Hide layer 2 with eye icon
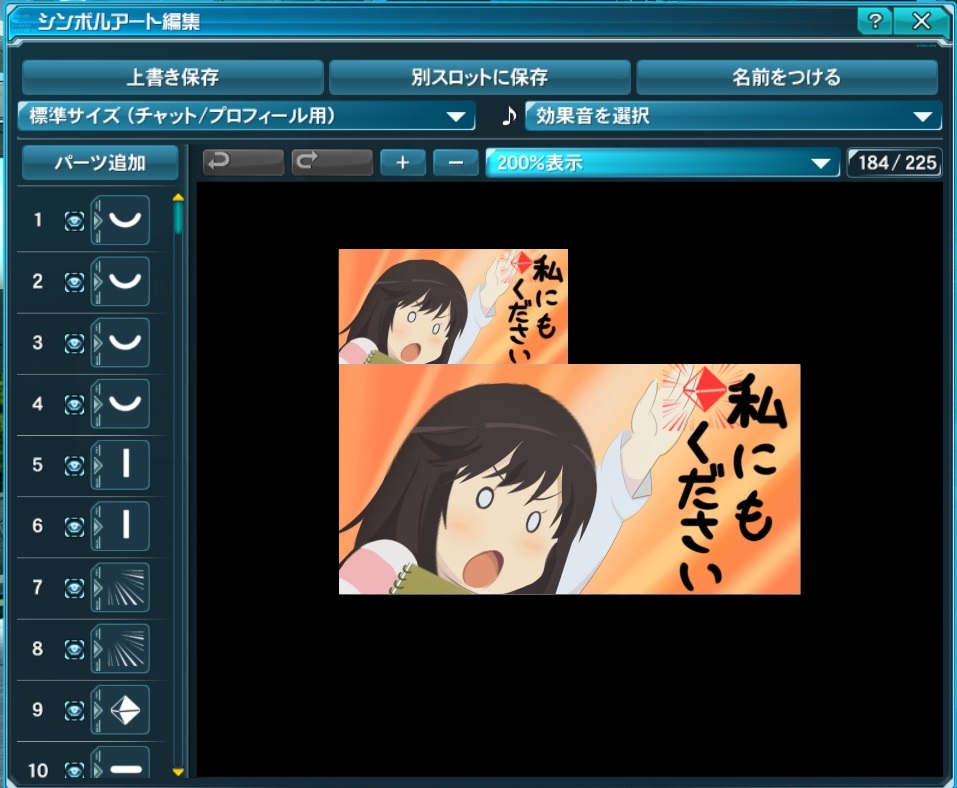 click(74, 282)
